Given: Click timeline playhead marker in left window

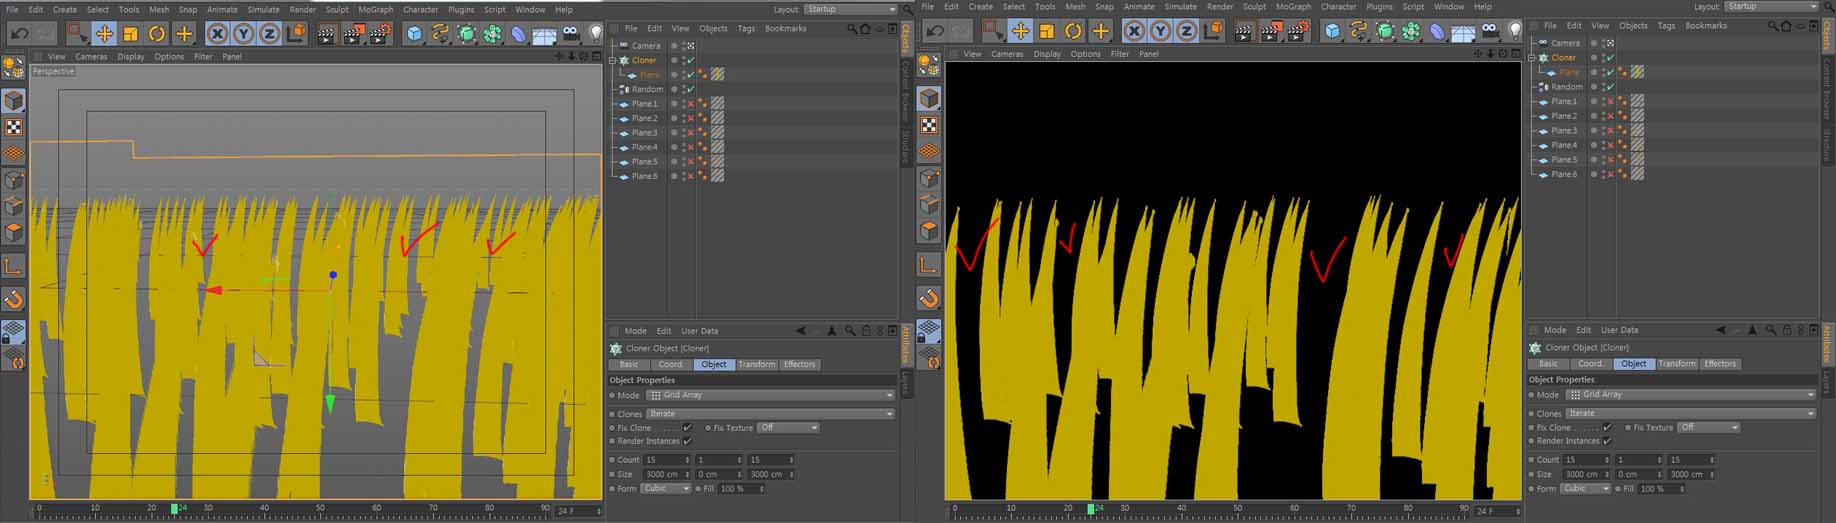Looking at the screenshot, I should (x=174, y=509).
